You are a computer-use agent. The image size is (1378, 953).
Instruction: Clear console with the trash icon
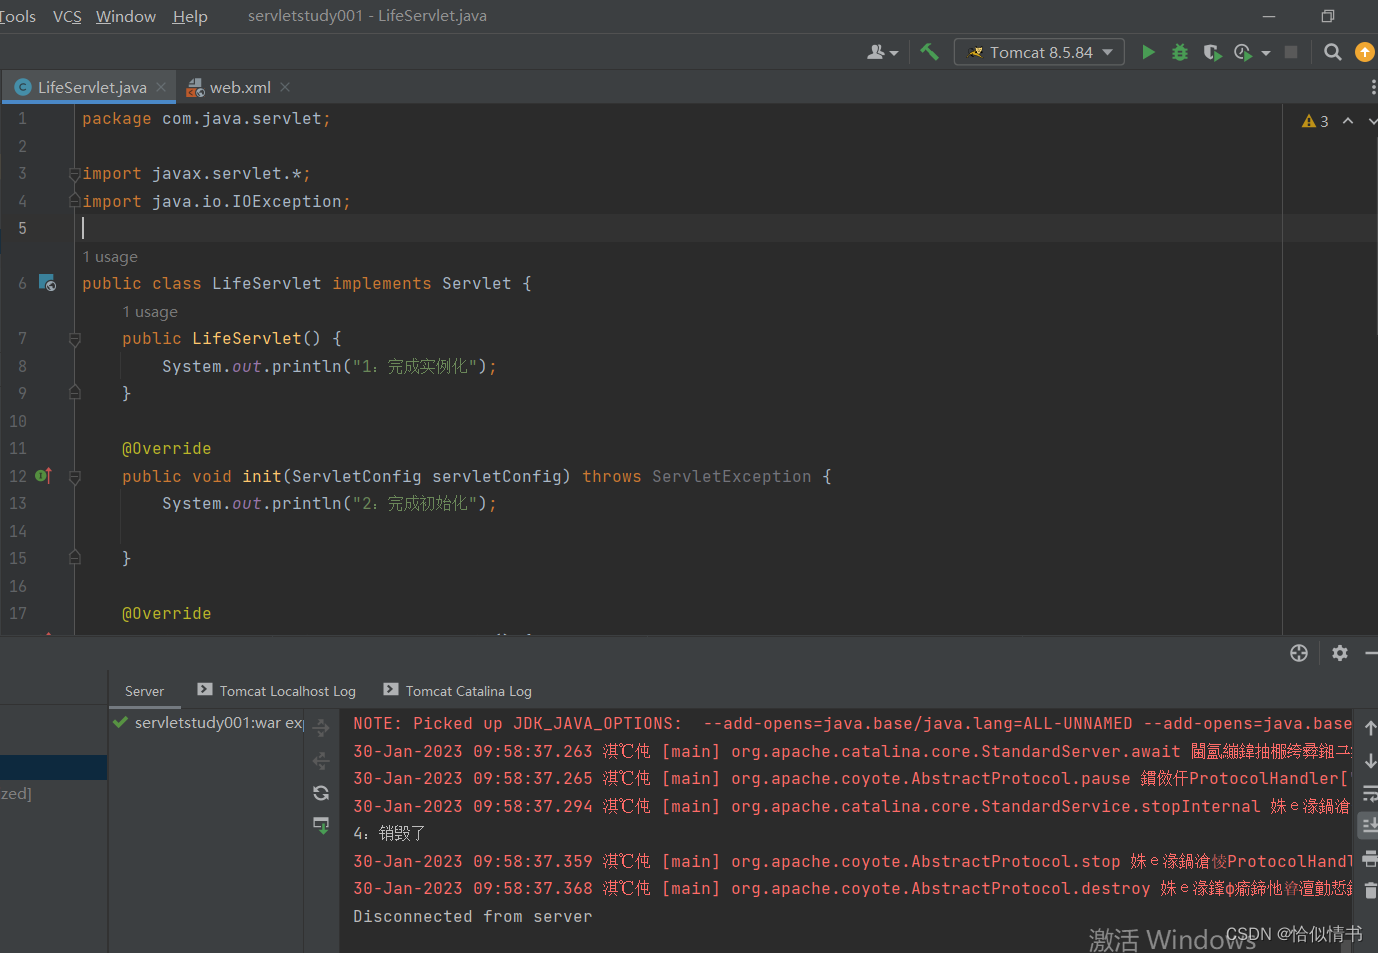1370,890
